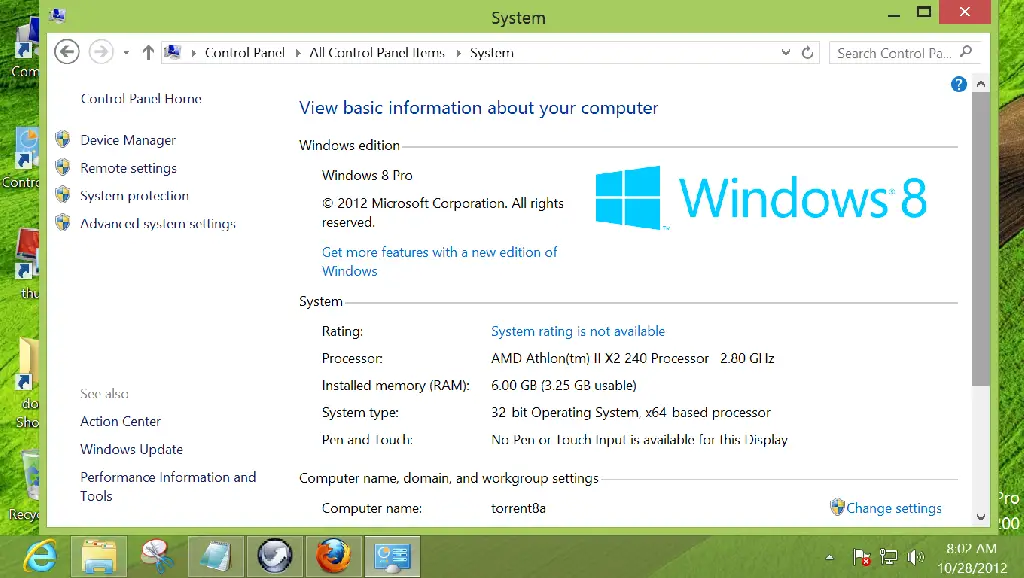Open the Snipping Tool taskbar icon

point(157,557)
